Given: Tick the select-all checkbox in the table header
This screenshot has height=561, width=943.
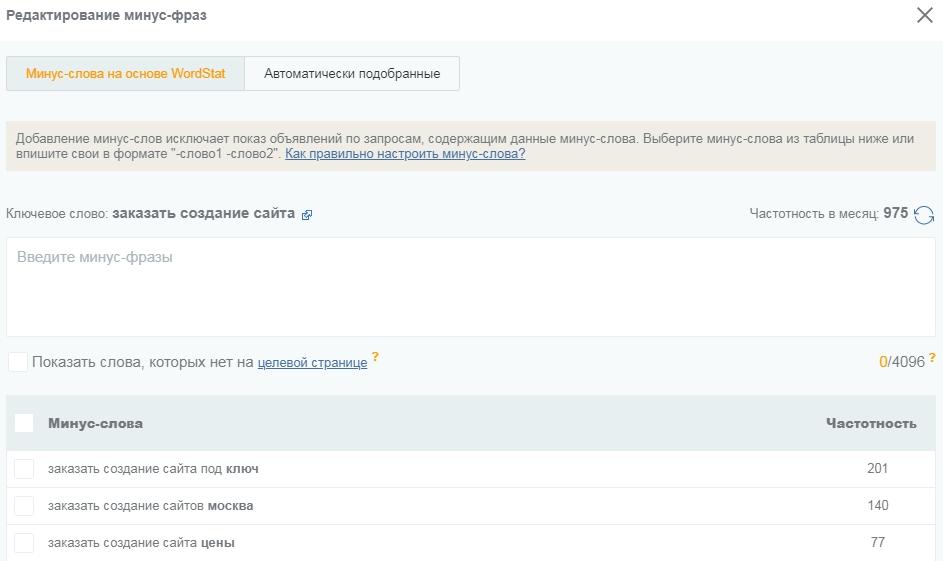Looking at the screenshot, I should tap(24, 423).
